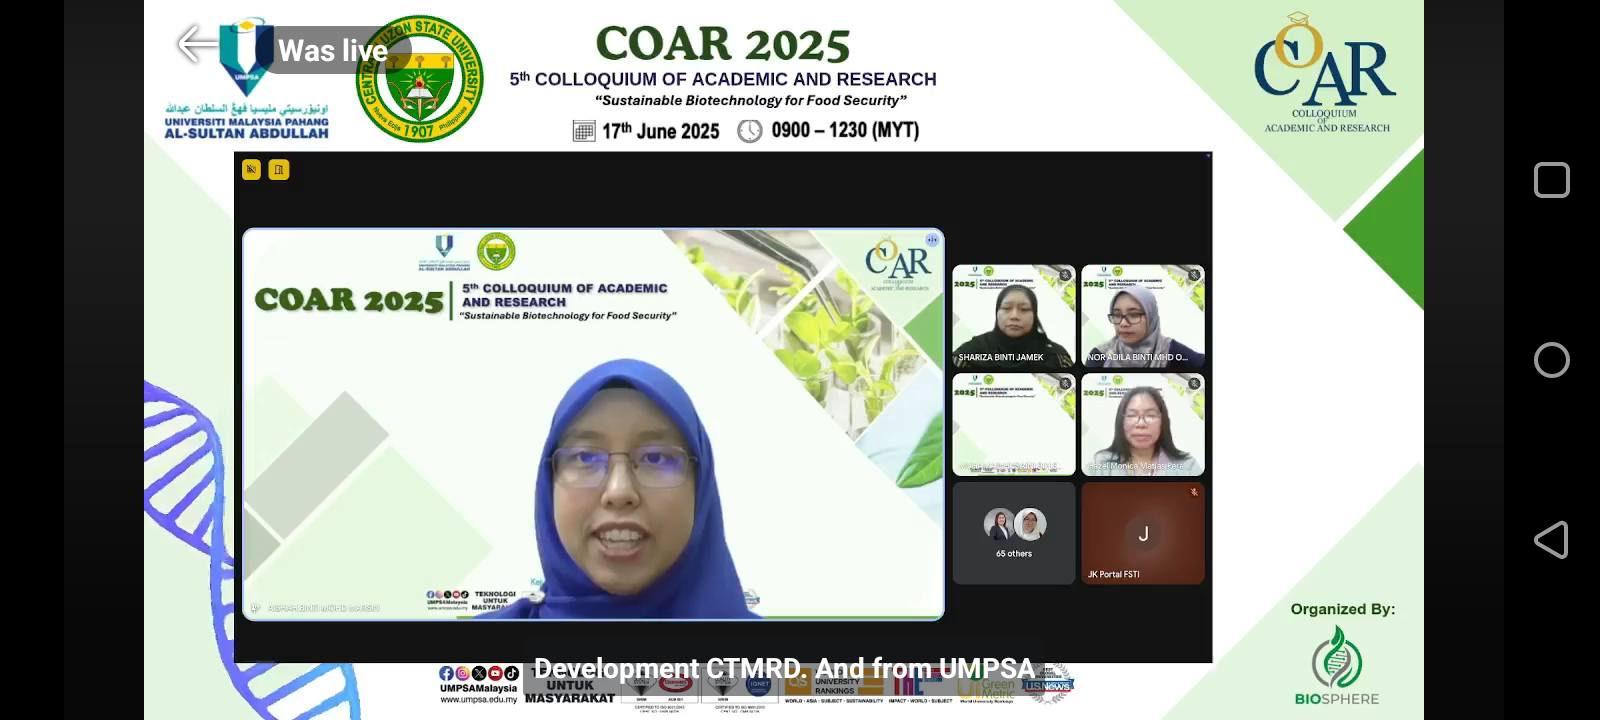Screen dimensions: 1600x720
Task: Select Hazel Monica's video tile
Action: 1143,424
